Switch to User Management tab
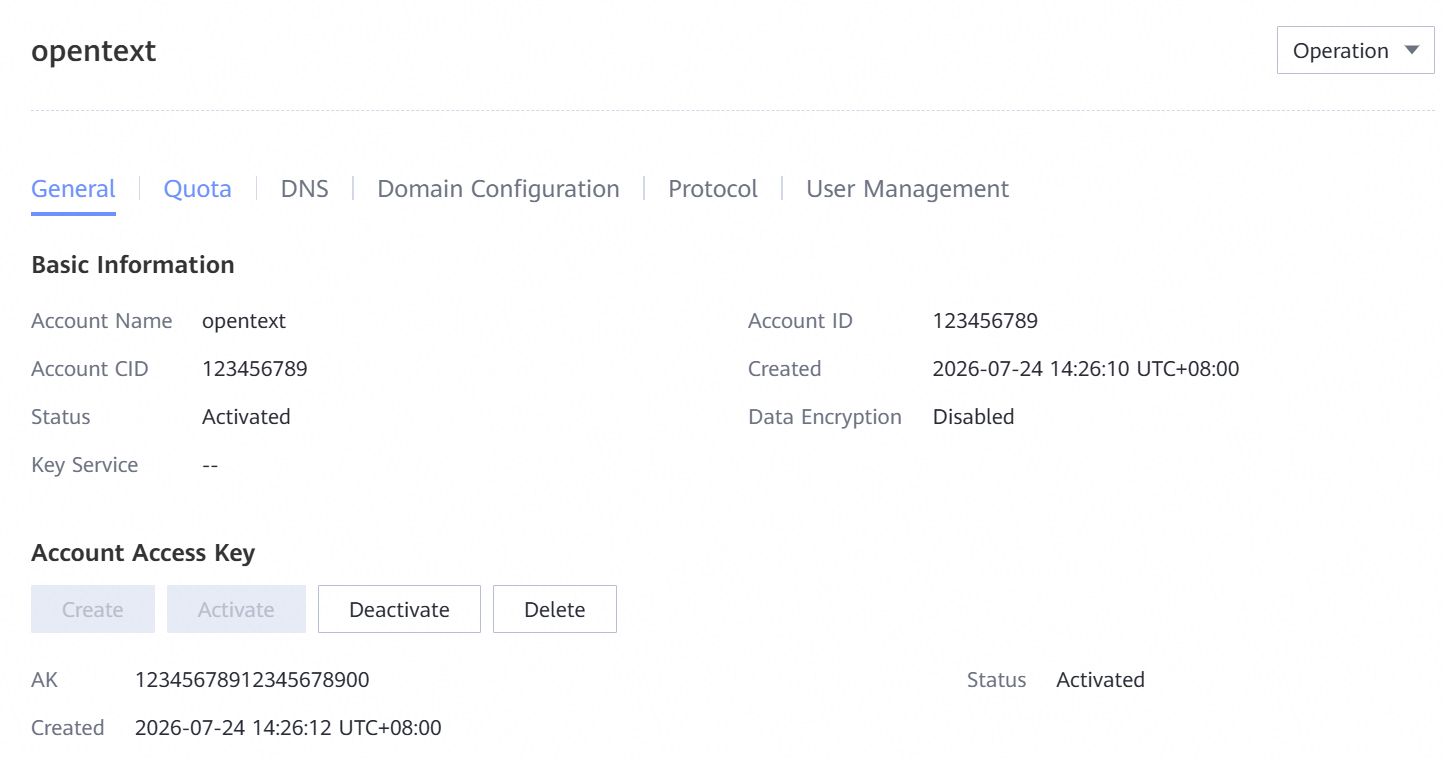The width and height of the screenshot is (1444, 759). coord(908,189)
